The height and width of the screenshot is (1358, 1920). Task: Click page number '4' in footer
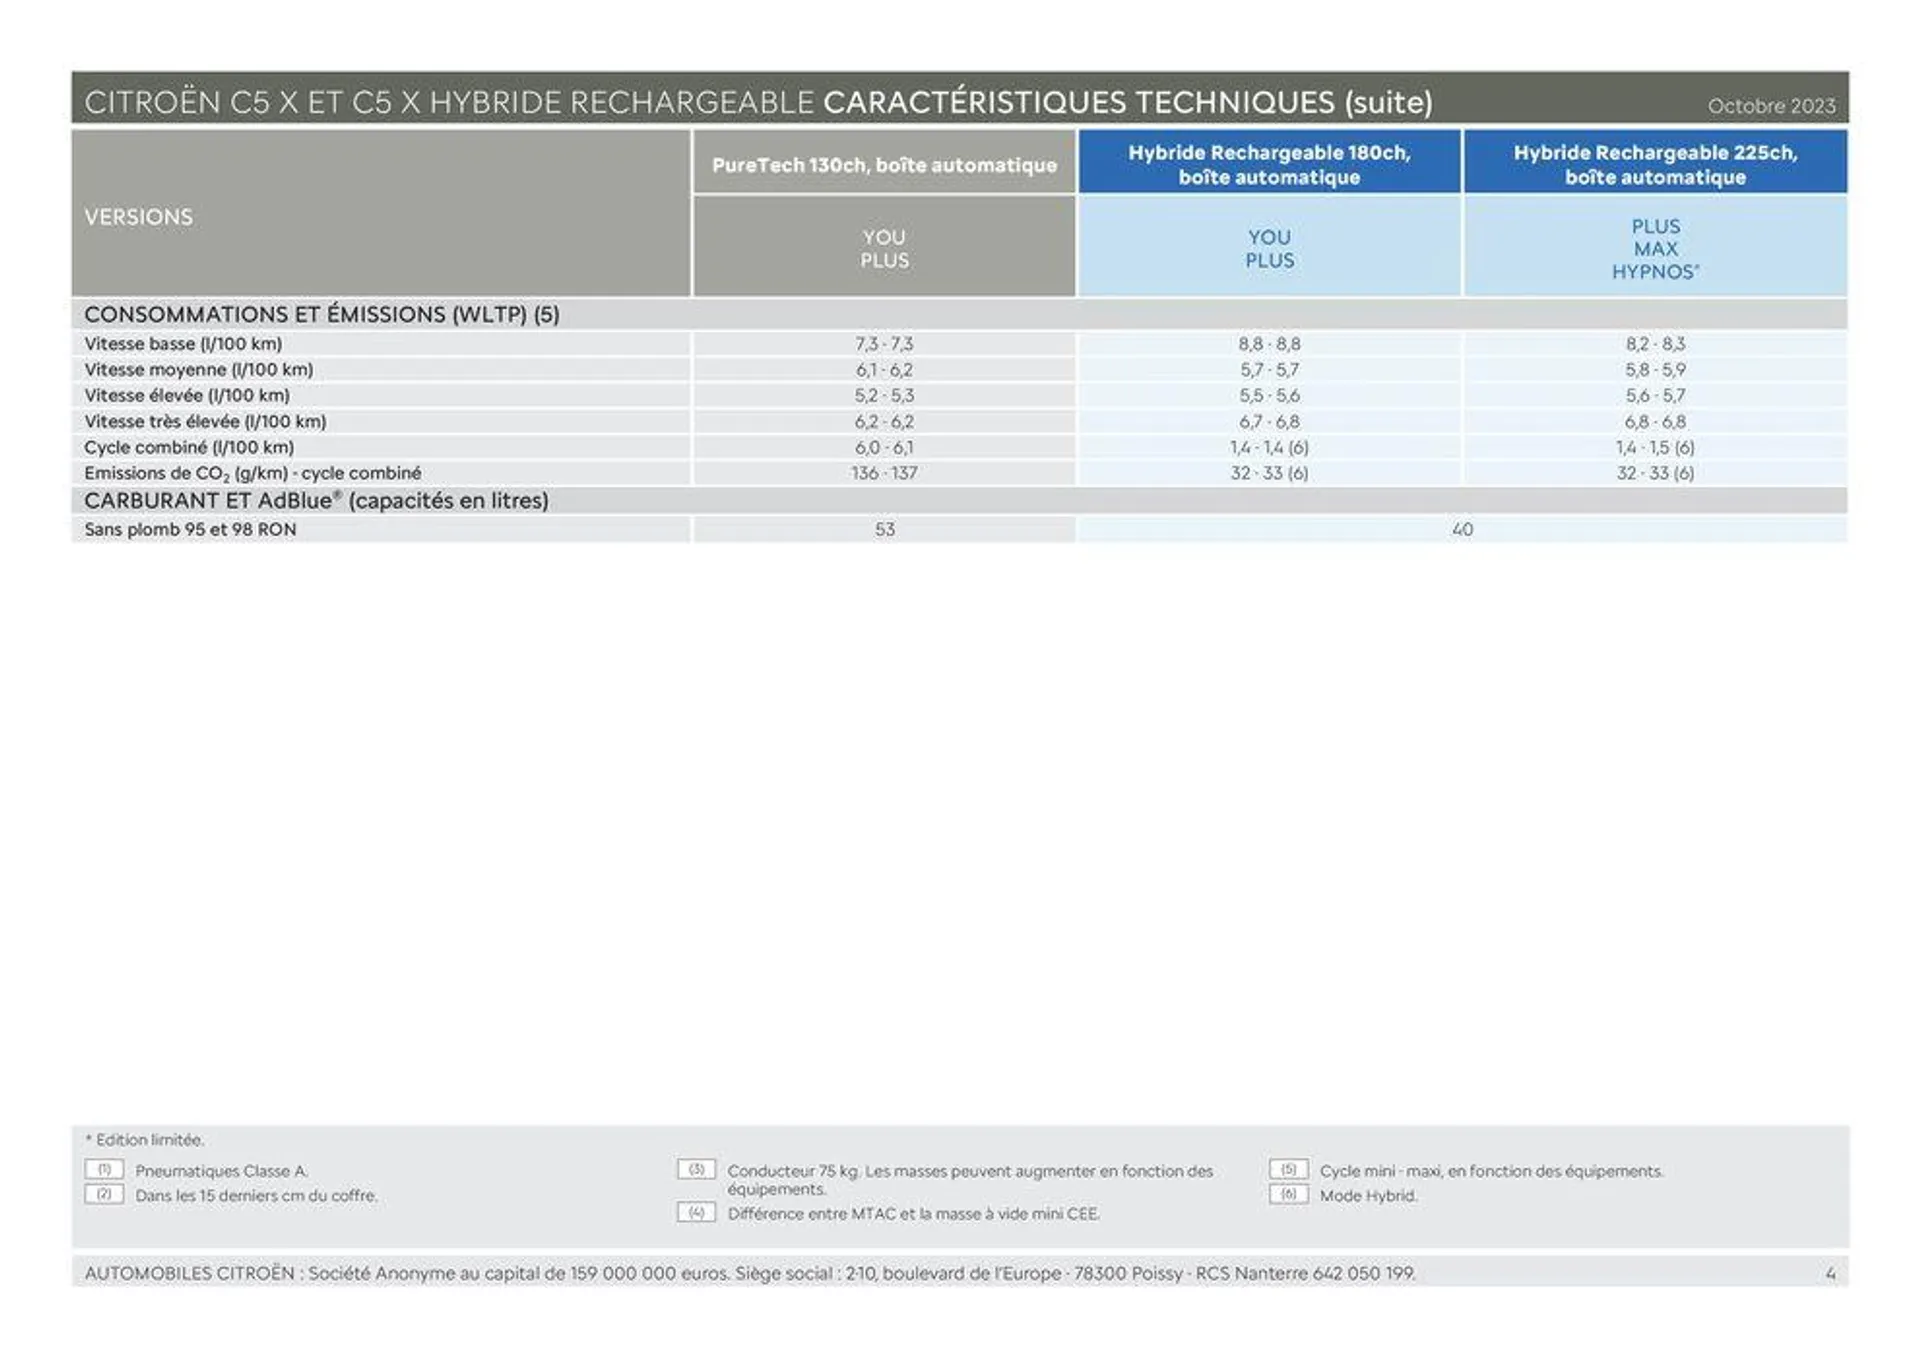[x=1831, y=1274]
